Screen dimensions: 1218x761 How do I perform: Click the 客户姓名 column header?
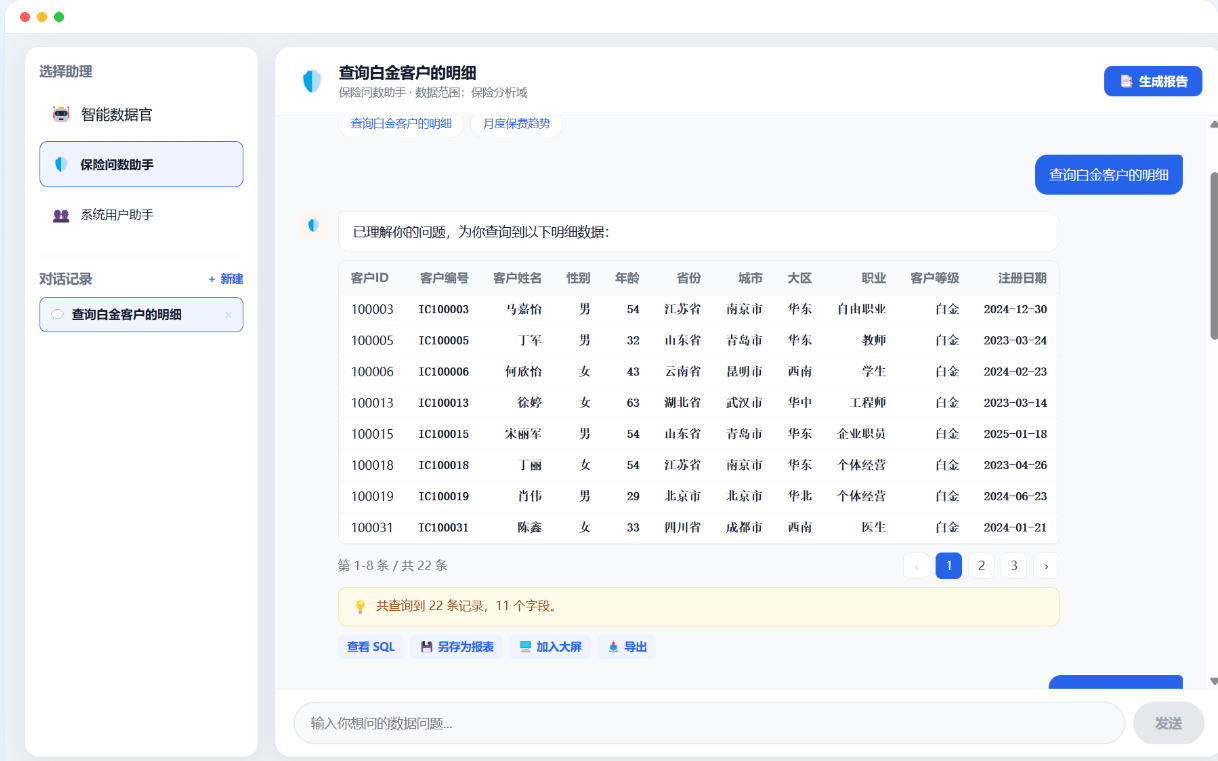[517, 278]
